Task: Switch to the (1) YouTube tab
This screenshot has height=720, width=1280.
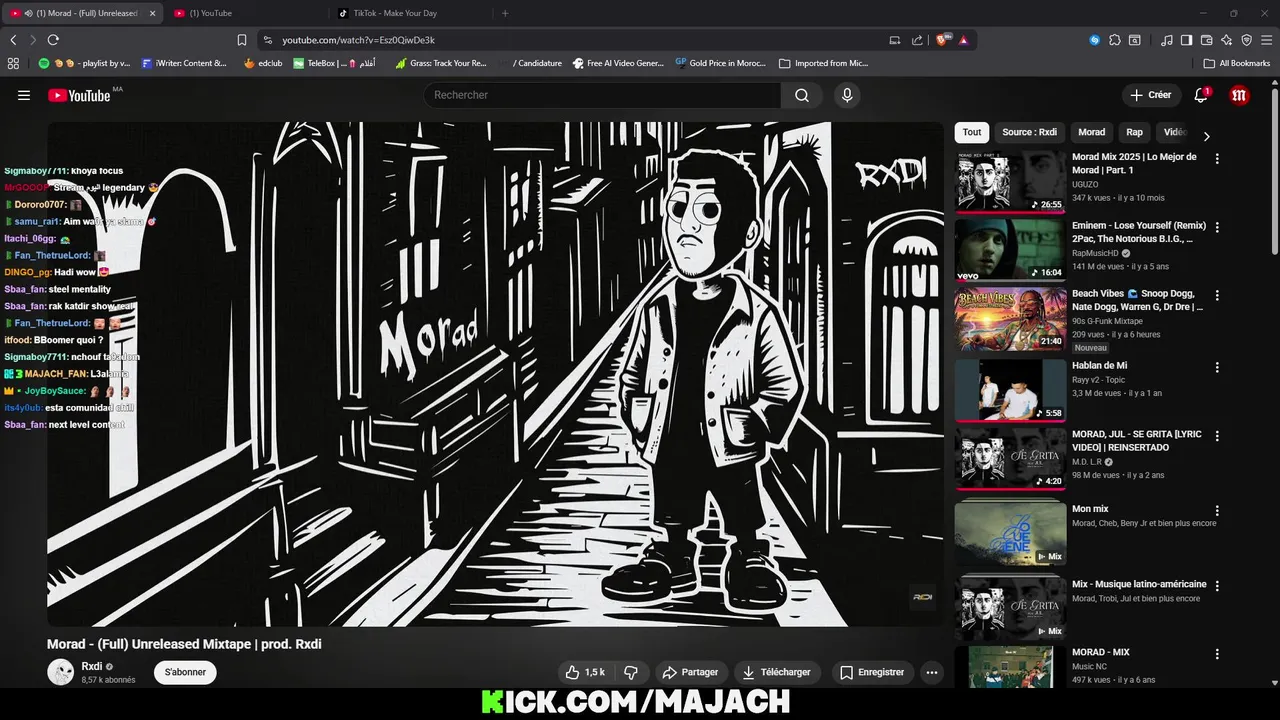Action: point(245,13)
